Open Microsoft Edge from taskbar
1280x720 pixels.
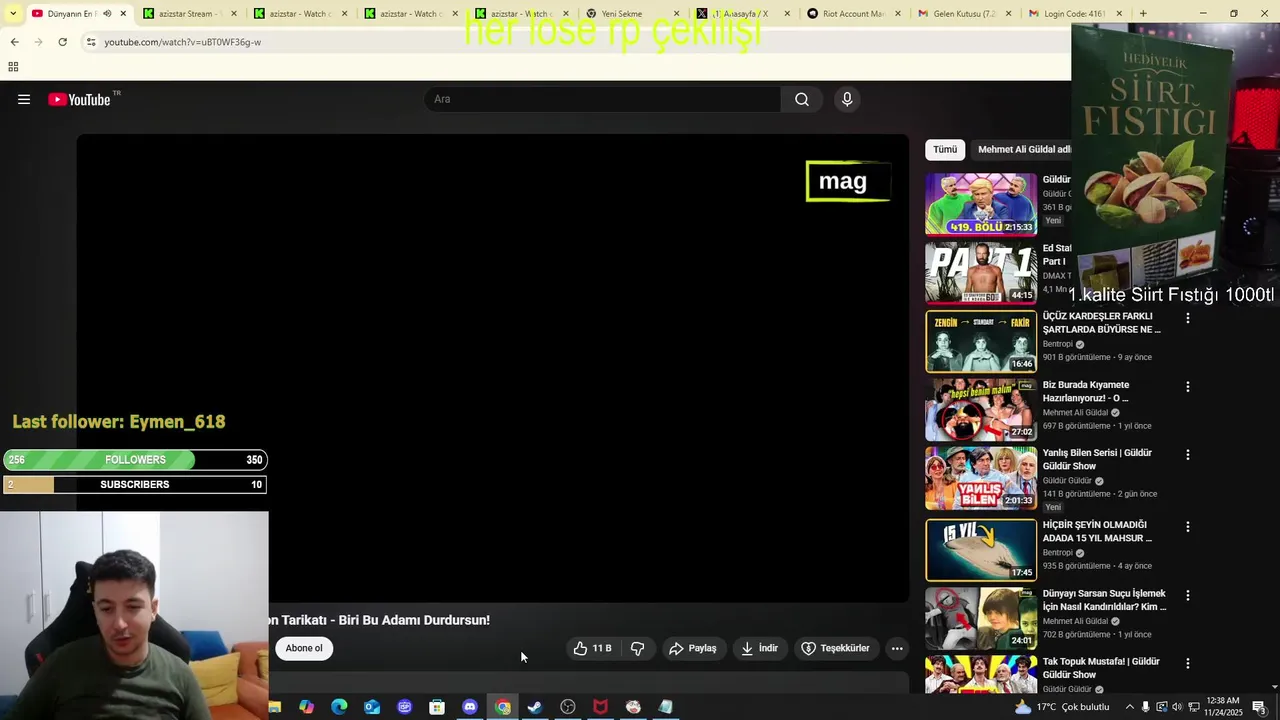pyautogui.click(x=339, y=707)
